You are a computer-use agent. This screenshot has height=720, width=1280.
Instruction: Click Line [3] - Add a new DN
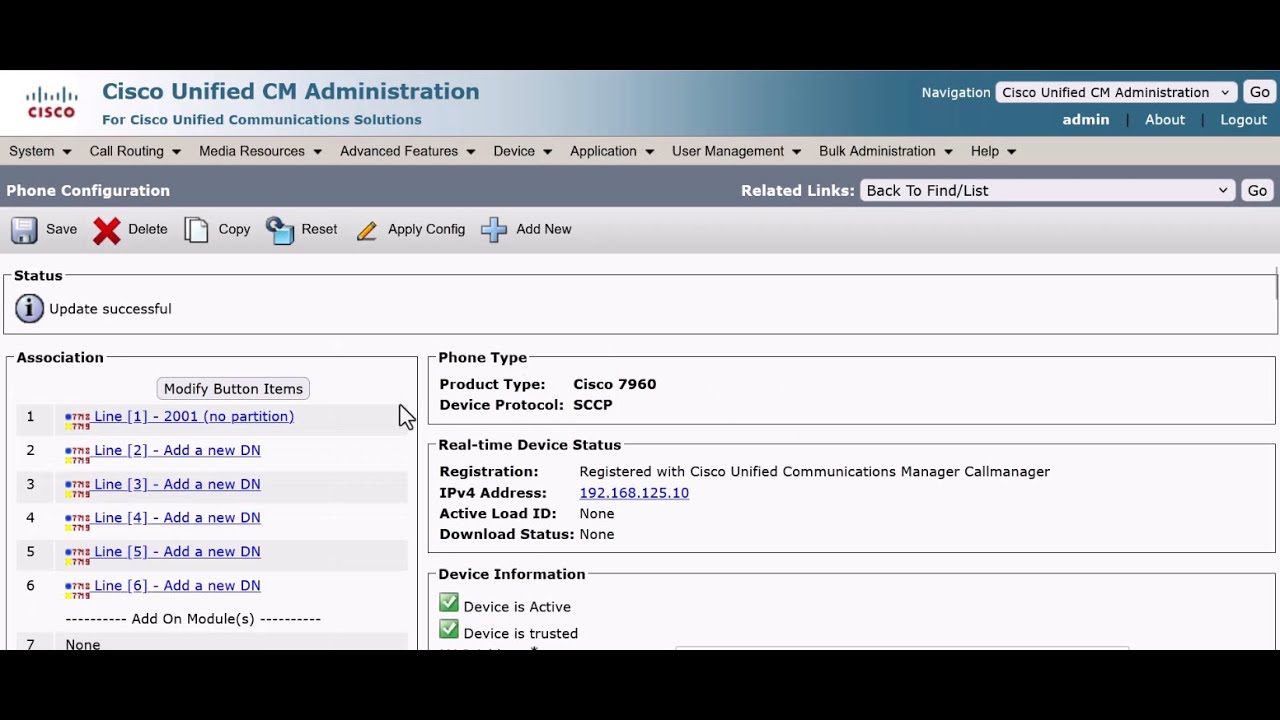pos(177,484)
